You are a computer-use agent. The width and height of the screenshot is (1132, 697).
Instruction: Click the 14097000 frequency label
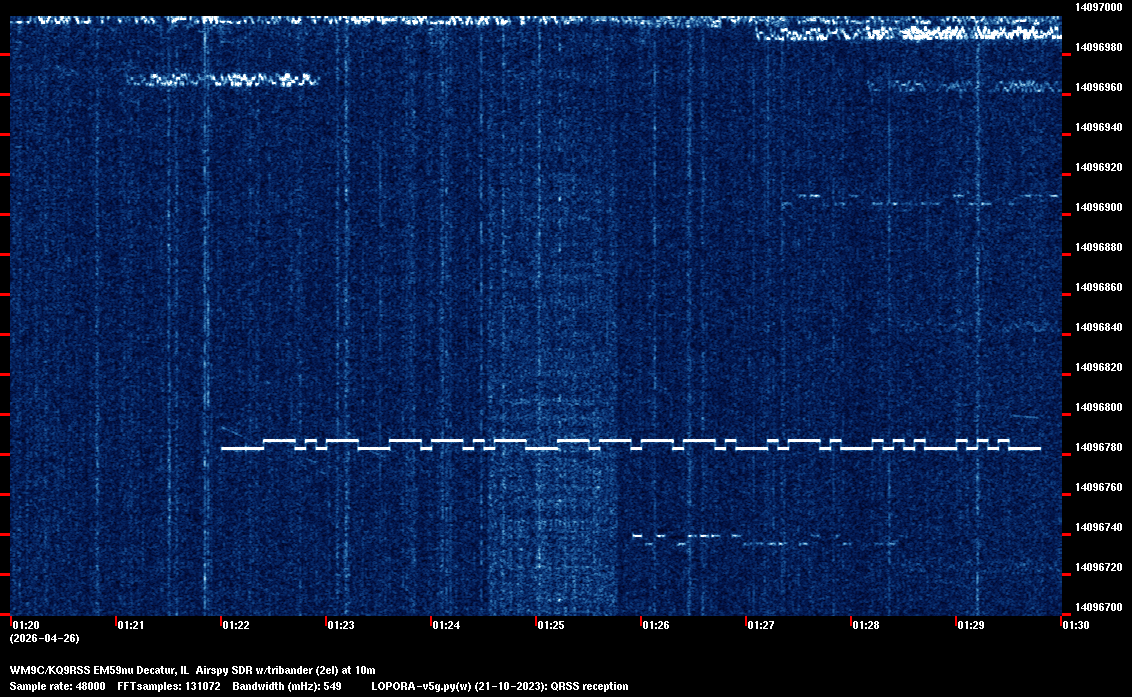coord(1098,7)
